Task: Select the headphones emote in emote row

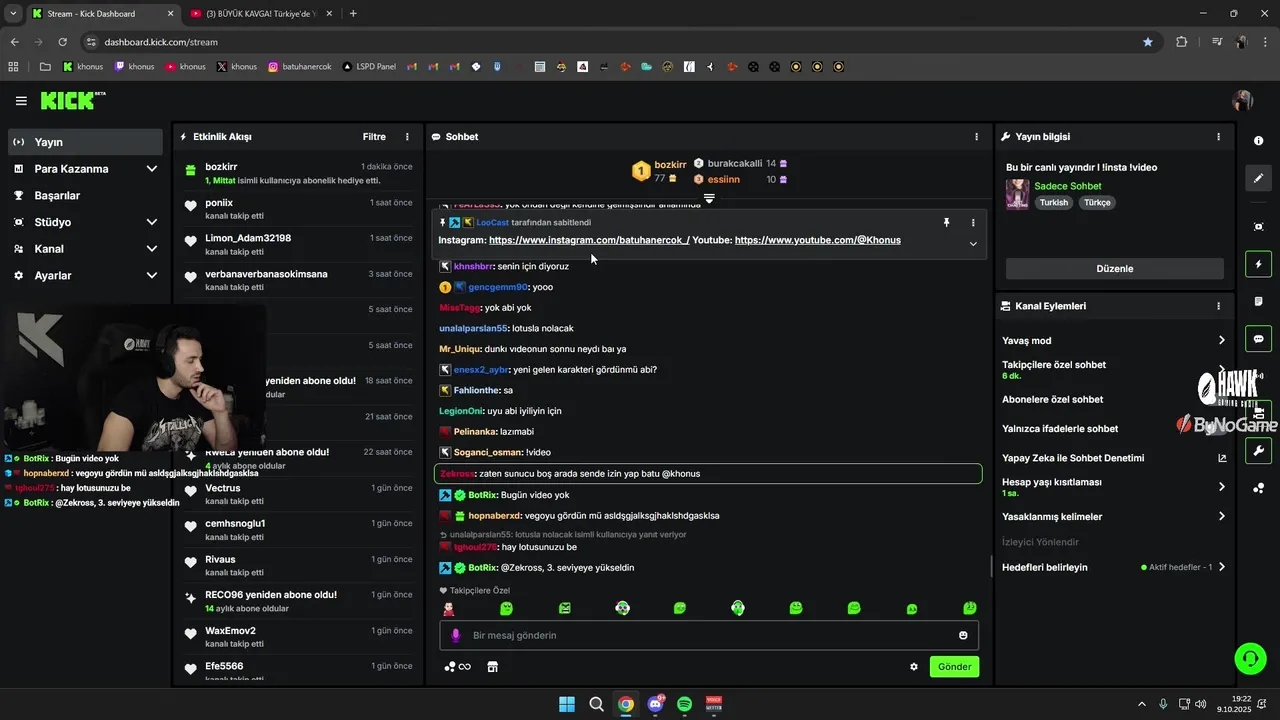Action: (738, 608)
